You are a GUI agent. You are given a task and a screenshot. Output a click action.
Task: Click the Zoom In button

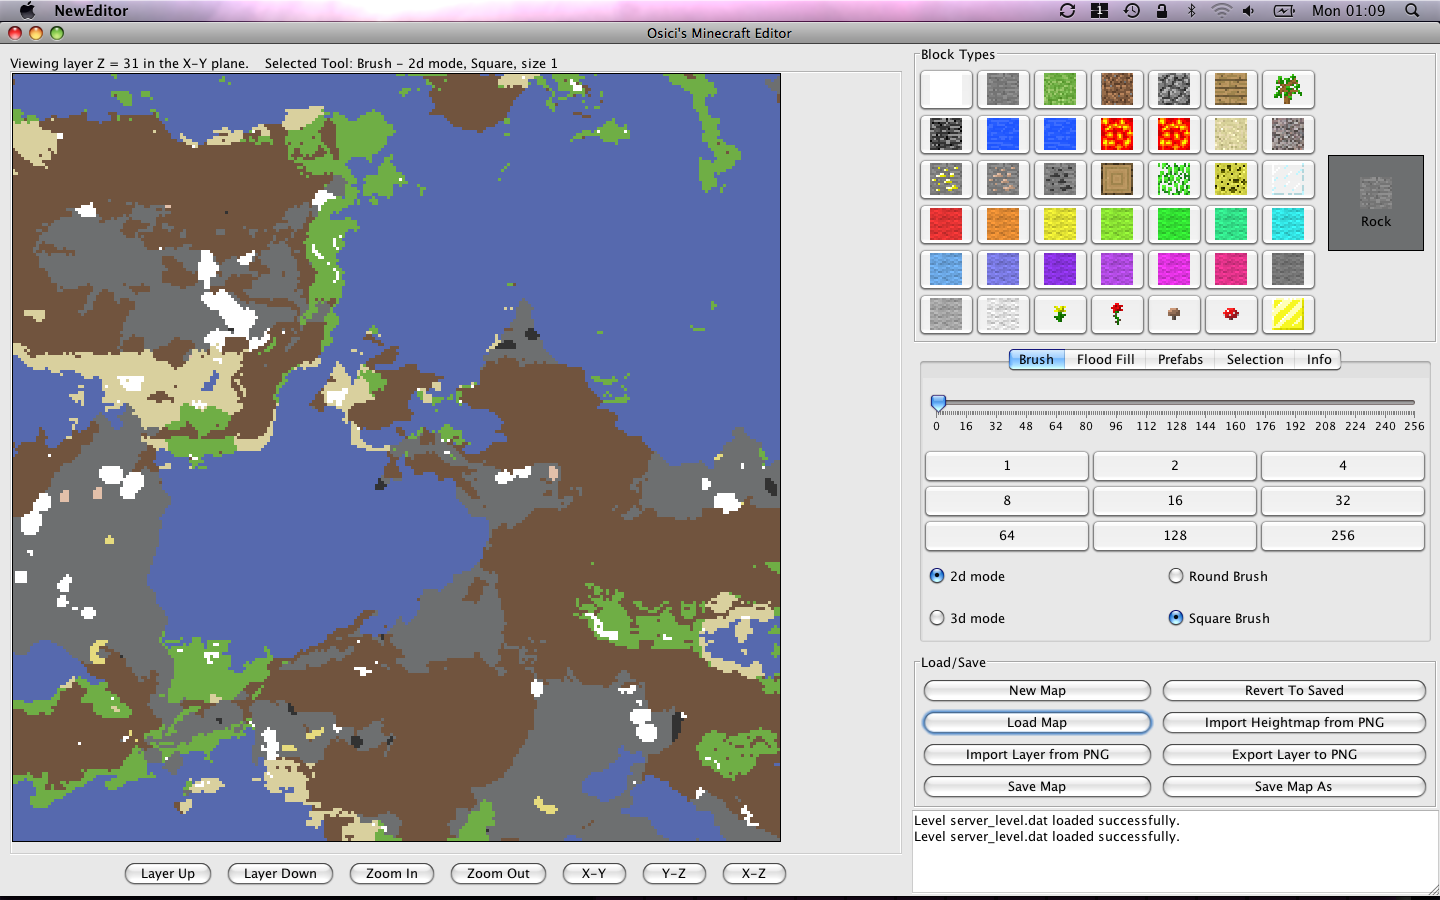392,873
